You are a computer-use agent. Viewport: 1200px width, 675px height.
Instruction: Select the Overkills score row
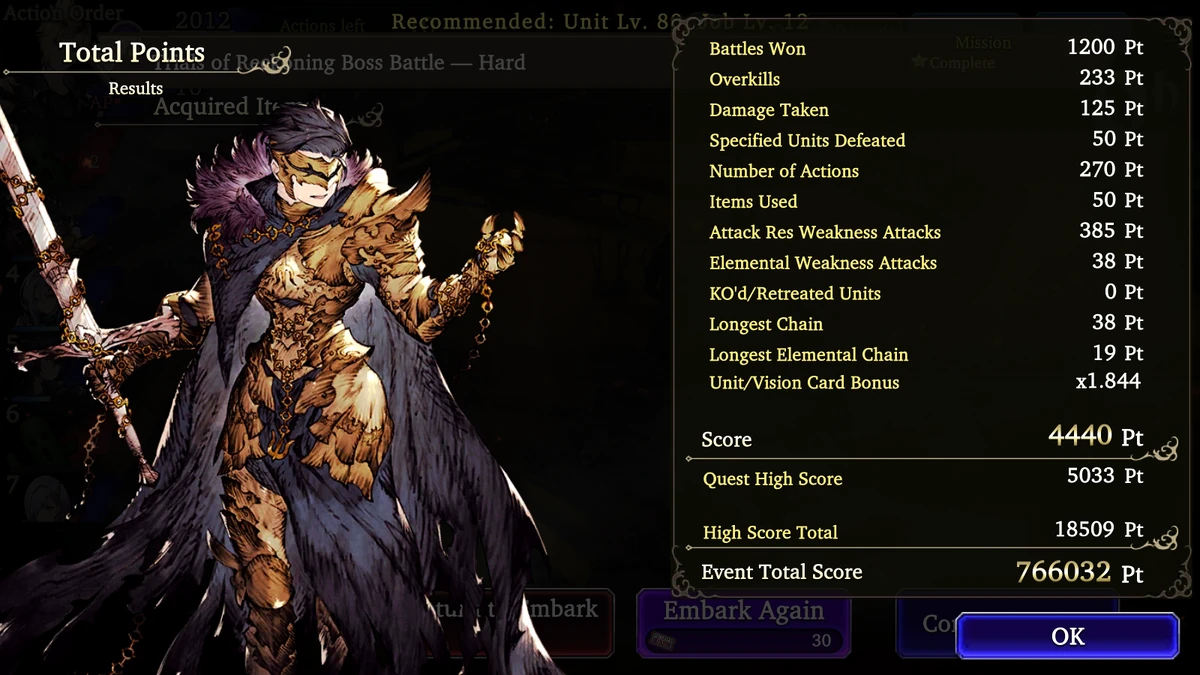pyautogui.click(x=926, y=78)
